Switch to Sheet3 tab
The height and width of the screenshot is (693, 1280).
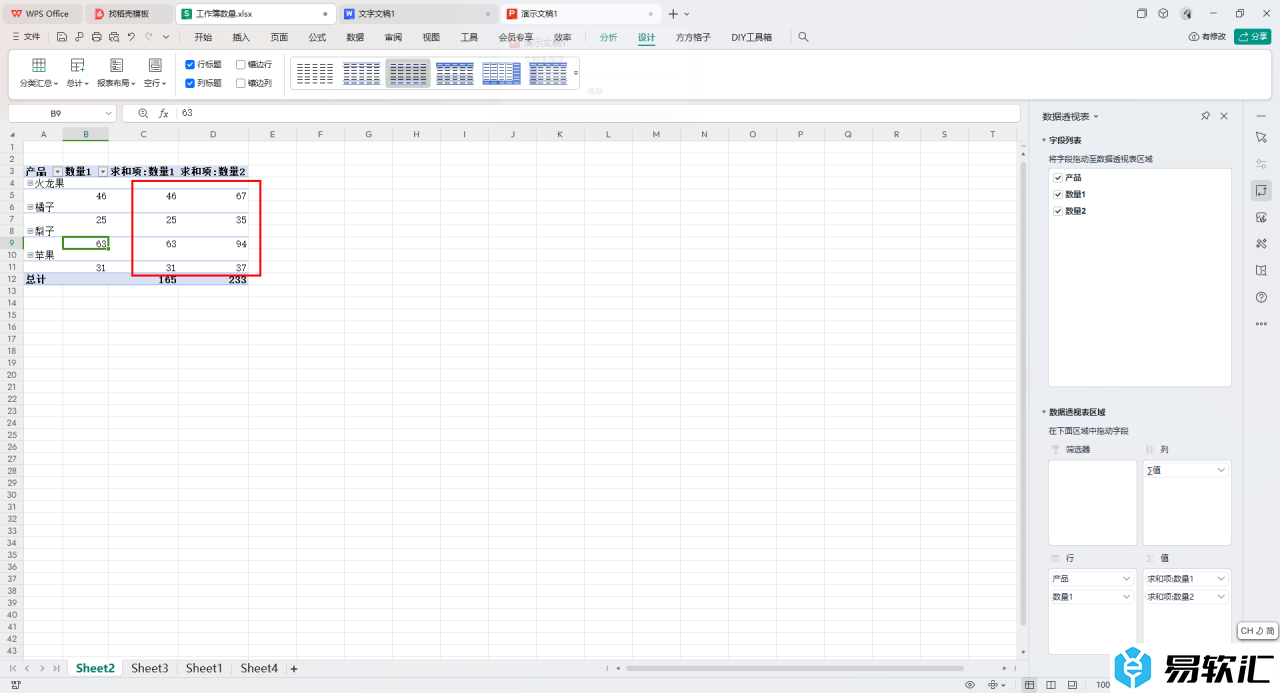coord(150,668)
